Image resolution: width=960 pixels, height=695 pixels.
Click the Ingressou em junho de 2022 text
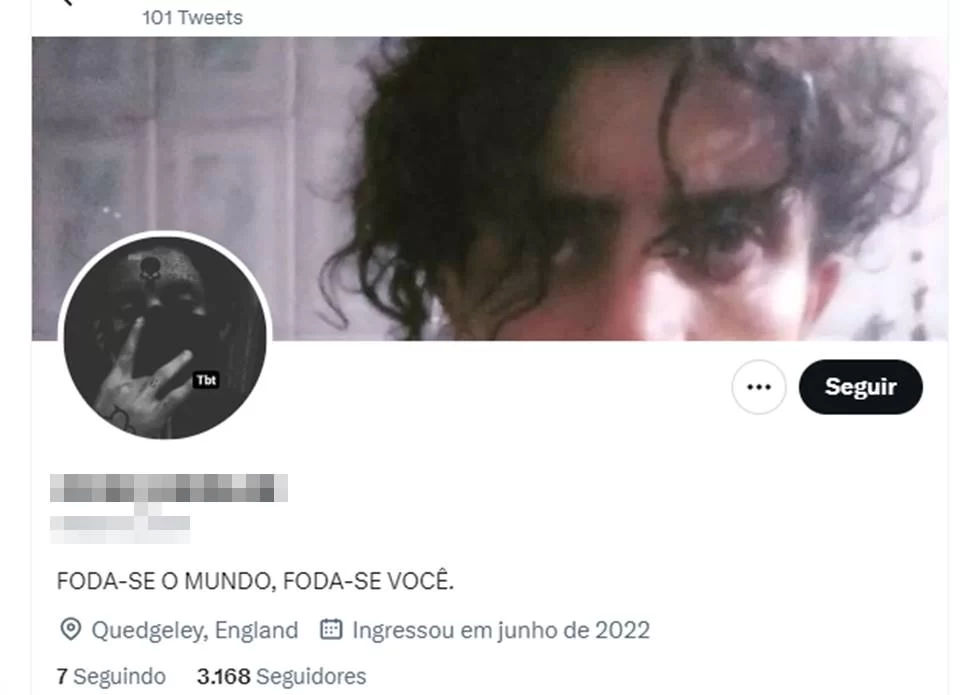point(501,630)
